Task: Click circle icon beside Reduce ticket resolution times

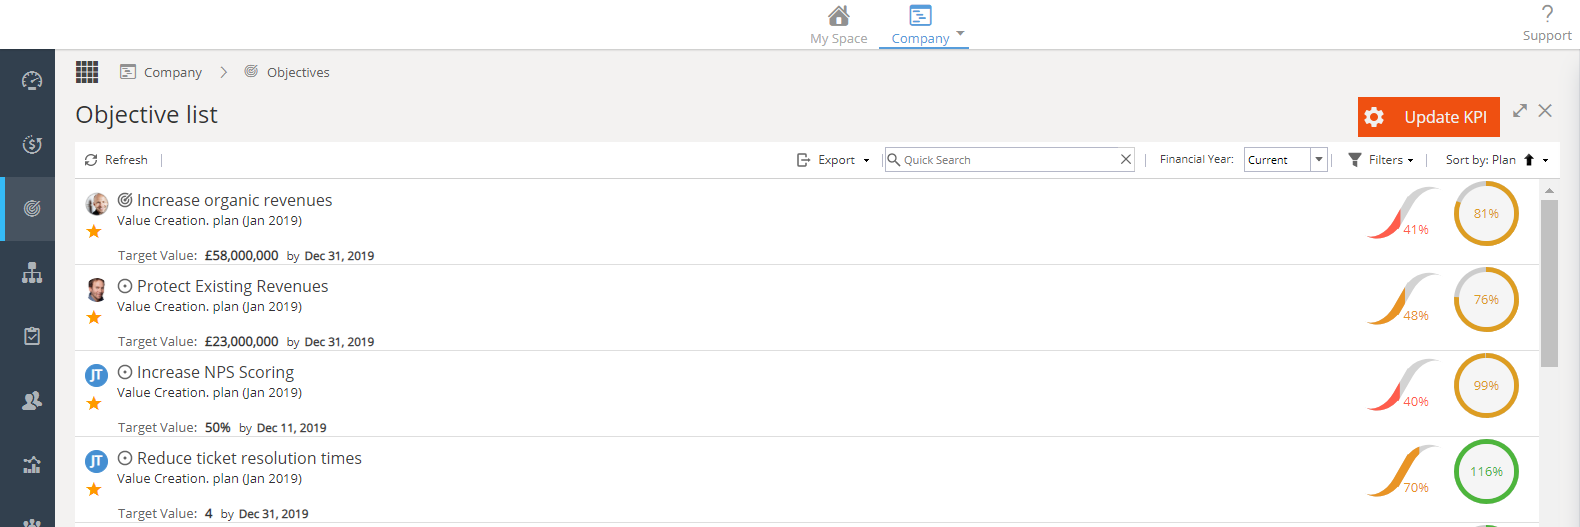Action: tap(125, 458)
